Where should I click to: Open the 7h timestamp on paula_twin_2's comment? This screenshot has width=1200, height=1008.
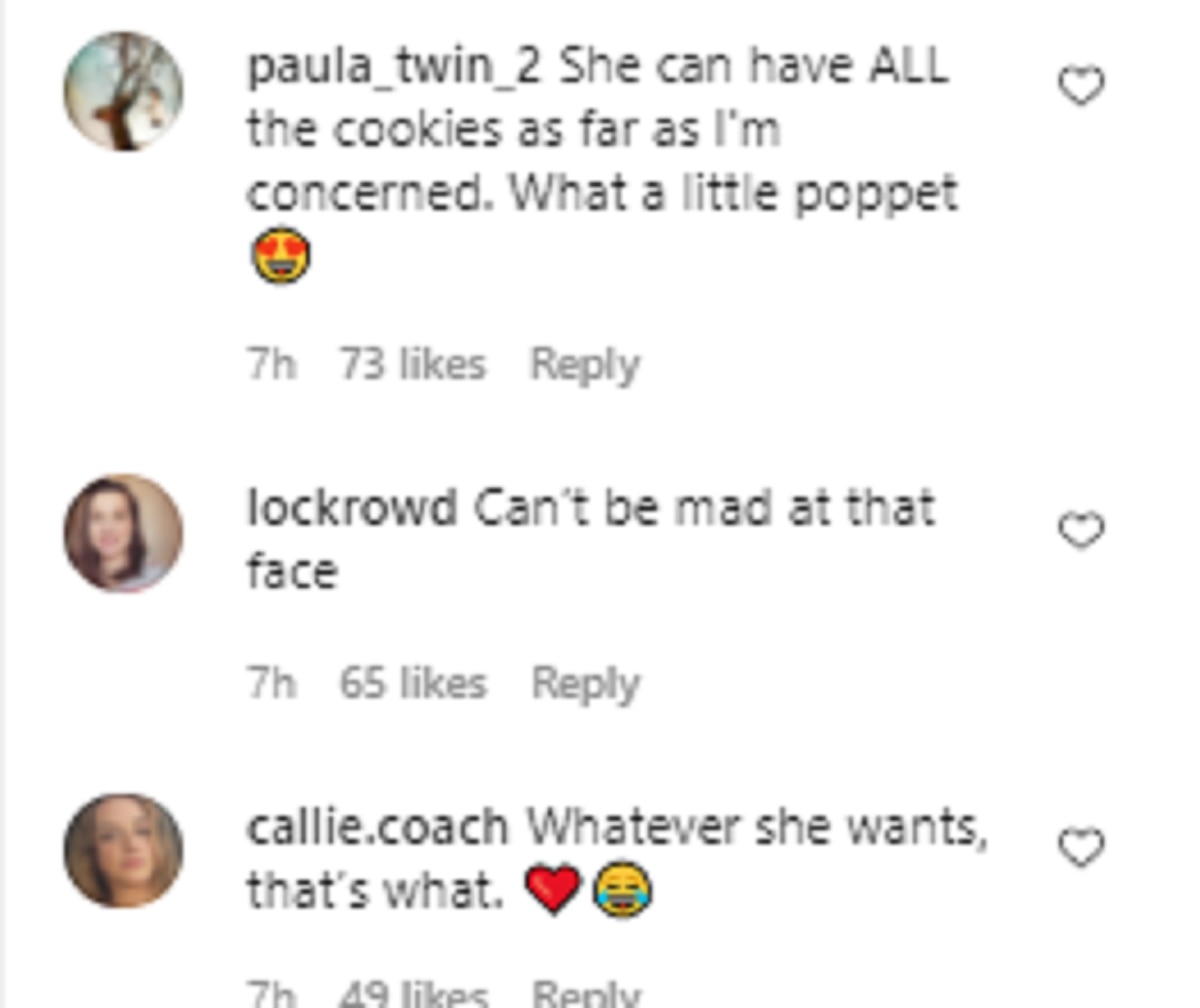[x=272, y=364]
